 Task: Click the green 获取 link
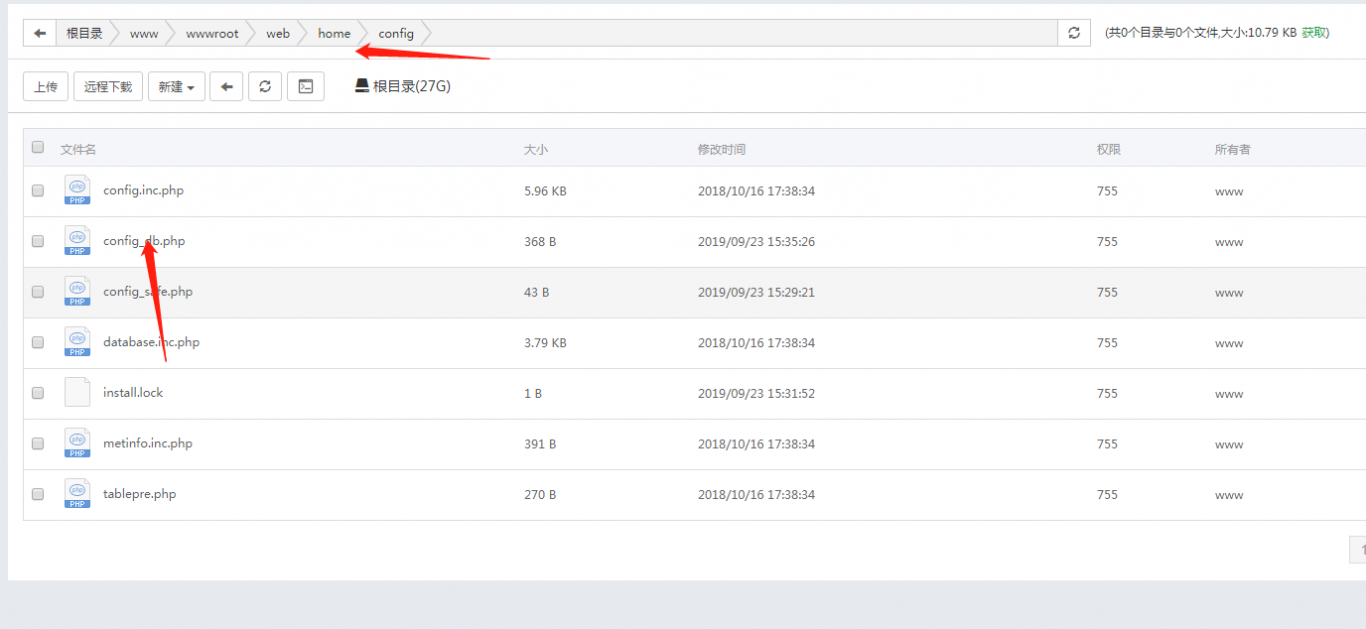click(1314, 33)
